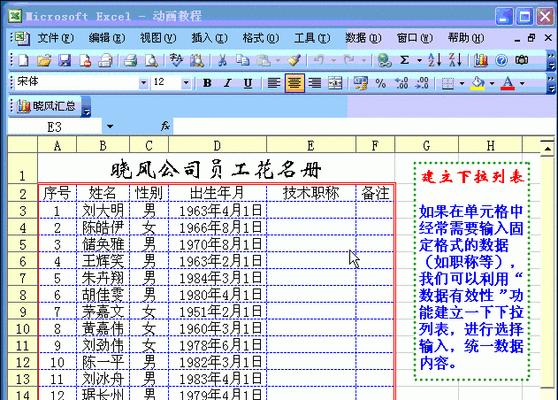The height and width of the screenshot is (400, 558).
Task: Open the 数据 menu
Action: [363, 38]
